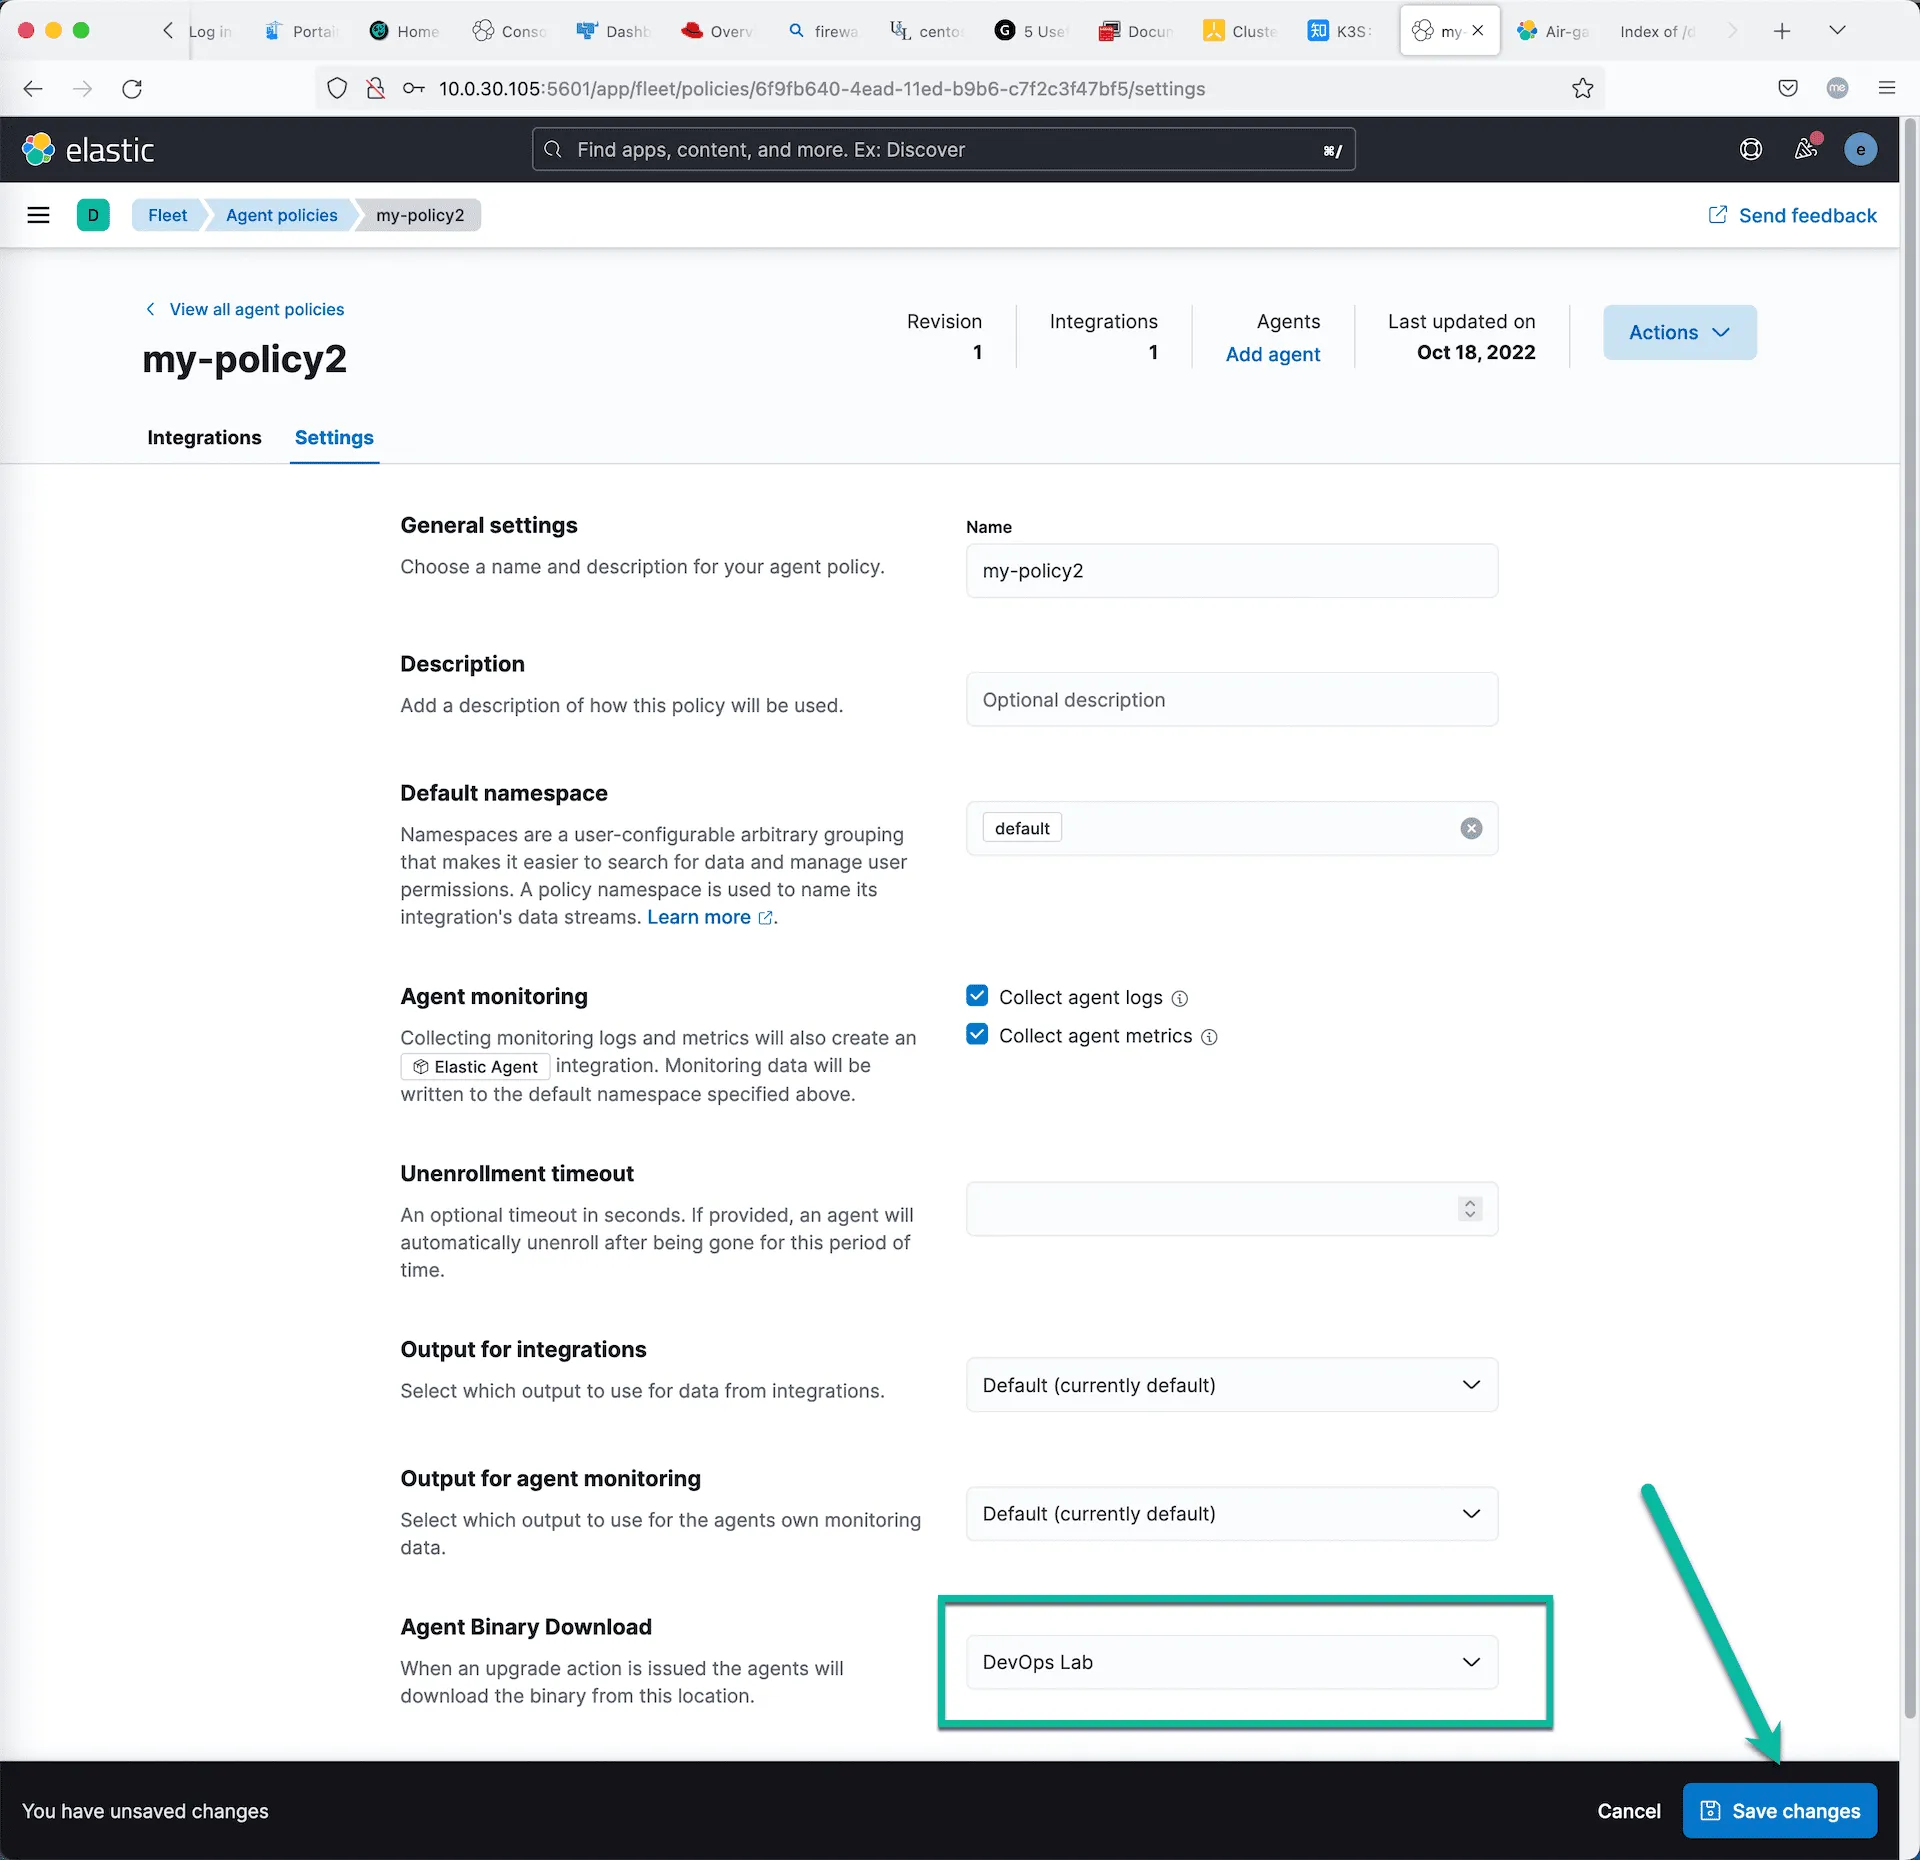
Task: Open the hamburger navigation menu
Action: click(38, 215)
